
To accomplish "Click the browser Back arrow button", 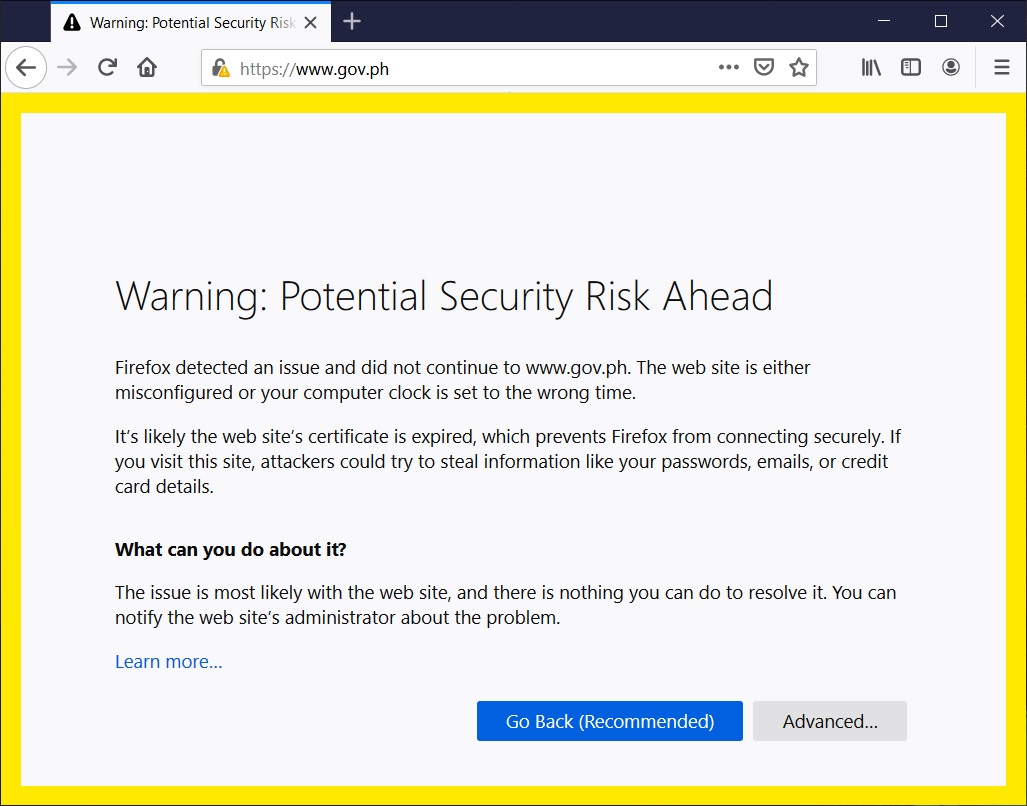I will click(x=26, y=68).
